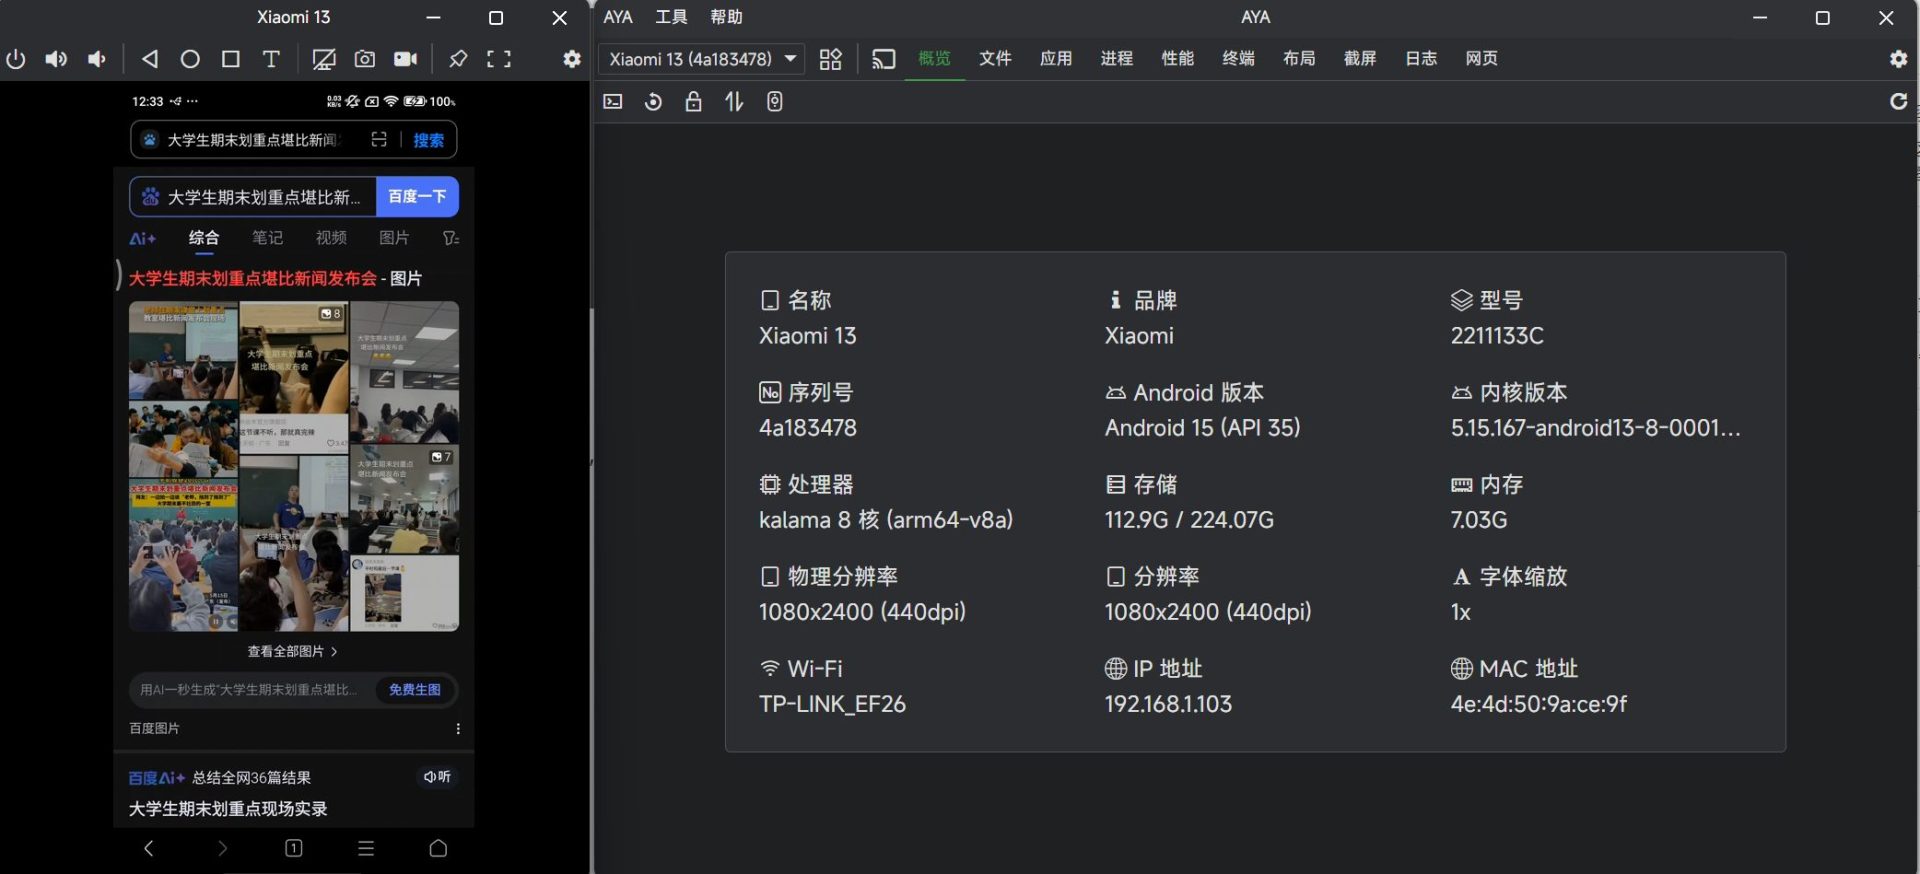Click the home circle icon in mirror toolbar

tap(190, 59)
